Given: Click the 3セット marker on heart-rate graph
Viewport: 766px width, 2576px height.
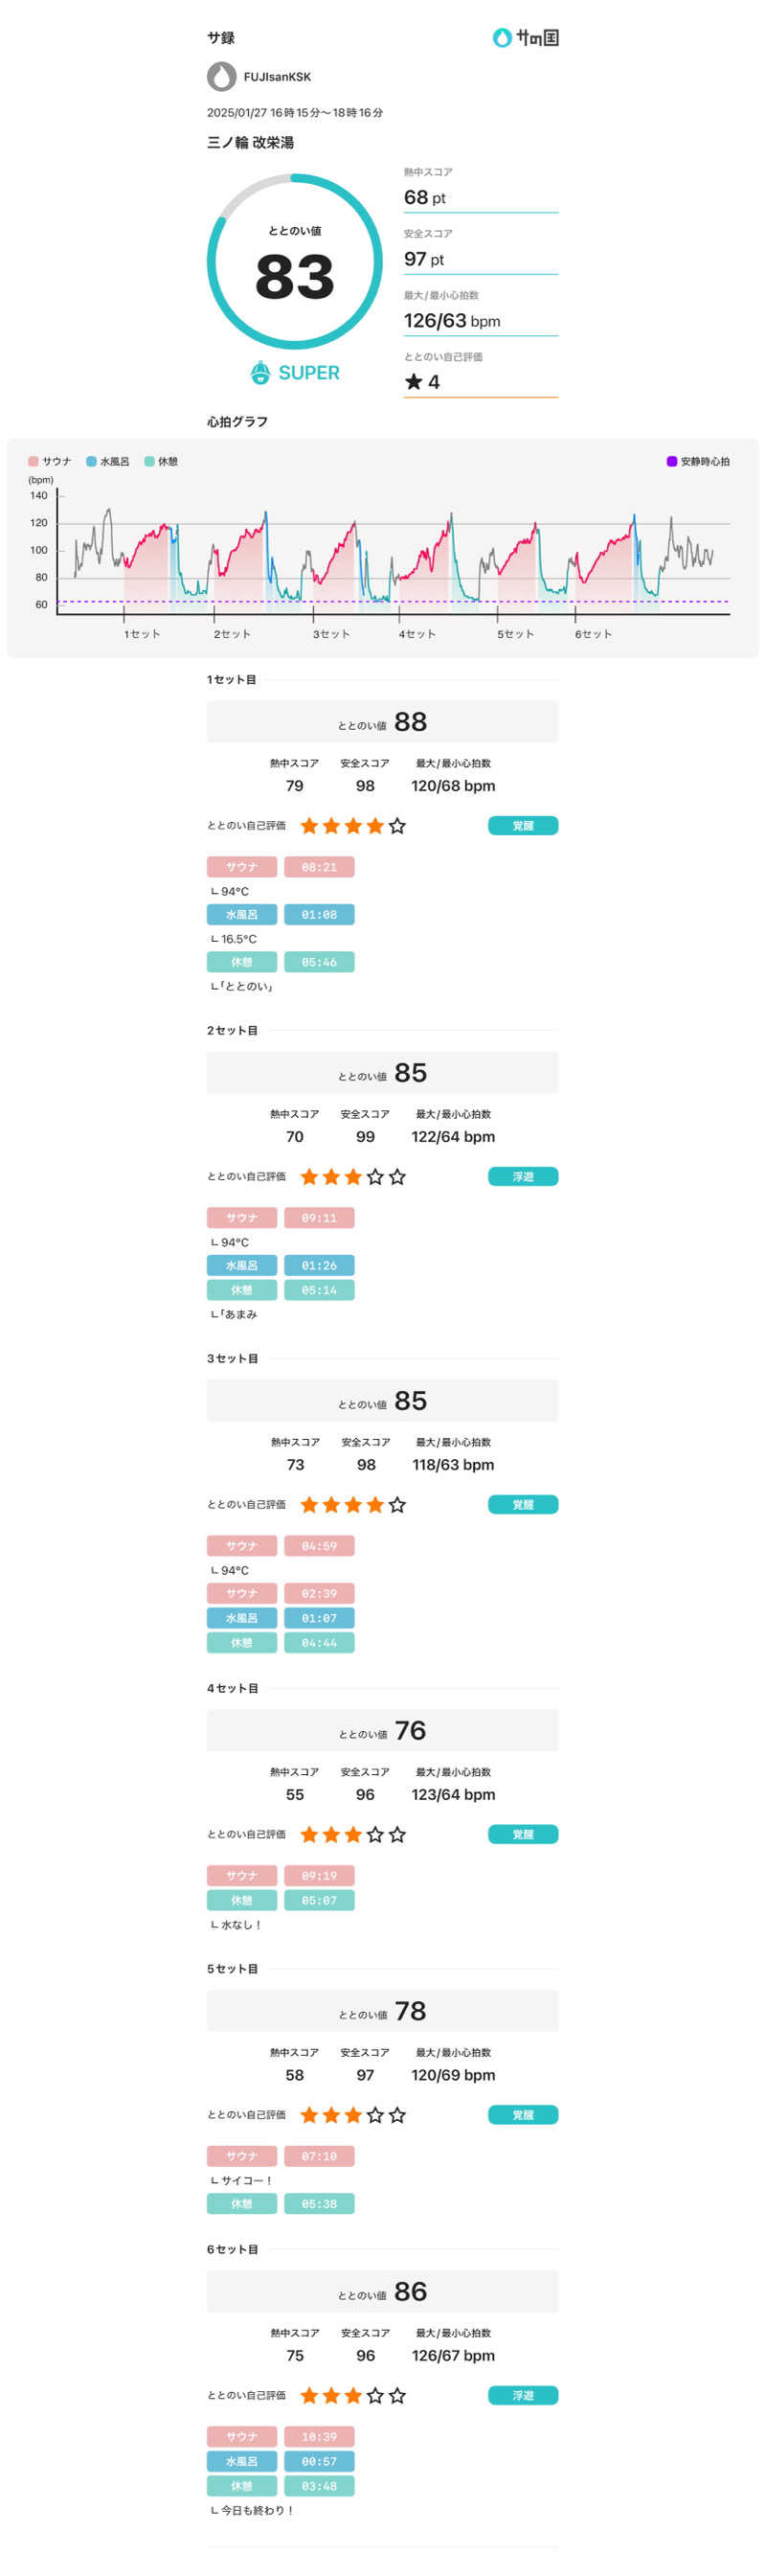Looking at the screenshot, I should (x=331, y=634).
